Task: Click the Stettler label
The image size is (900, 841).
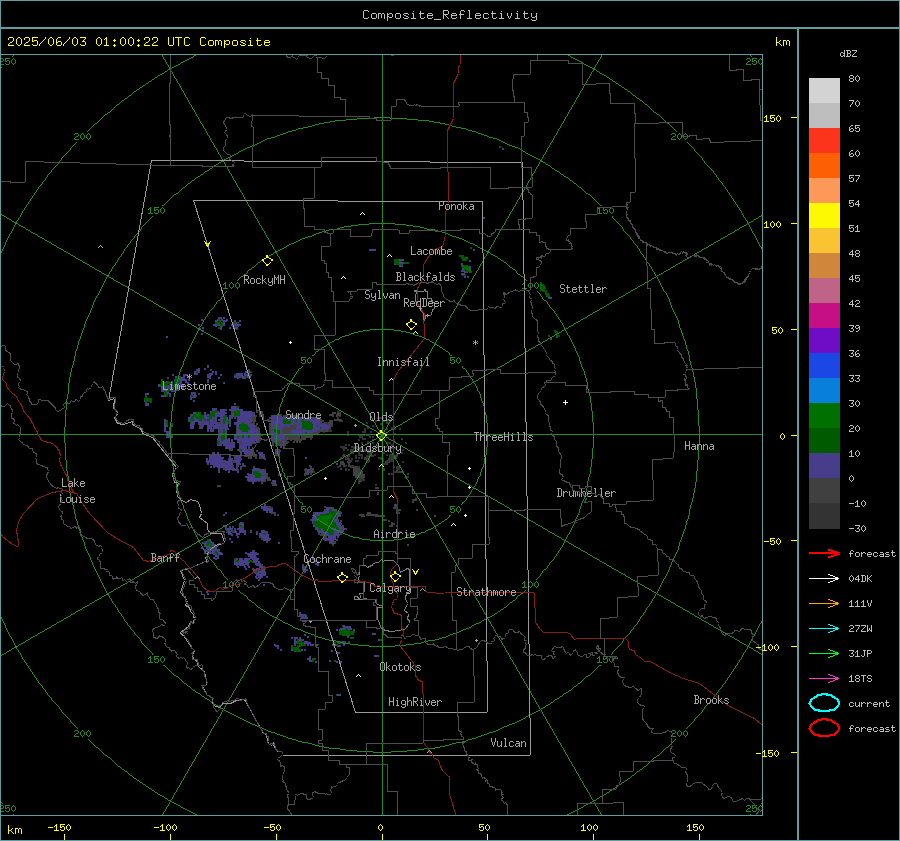Action: point(583,289)
